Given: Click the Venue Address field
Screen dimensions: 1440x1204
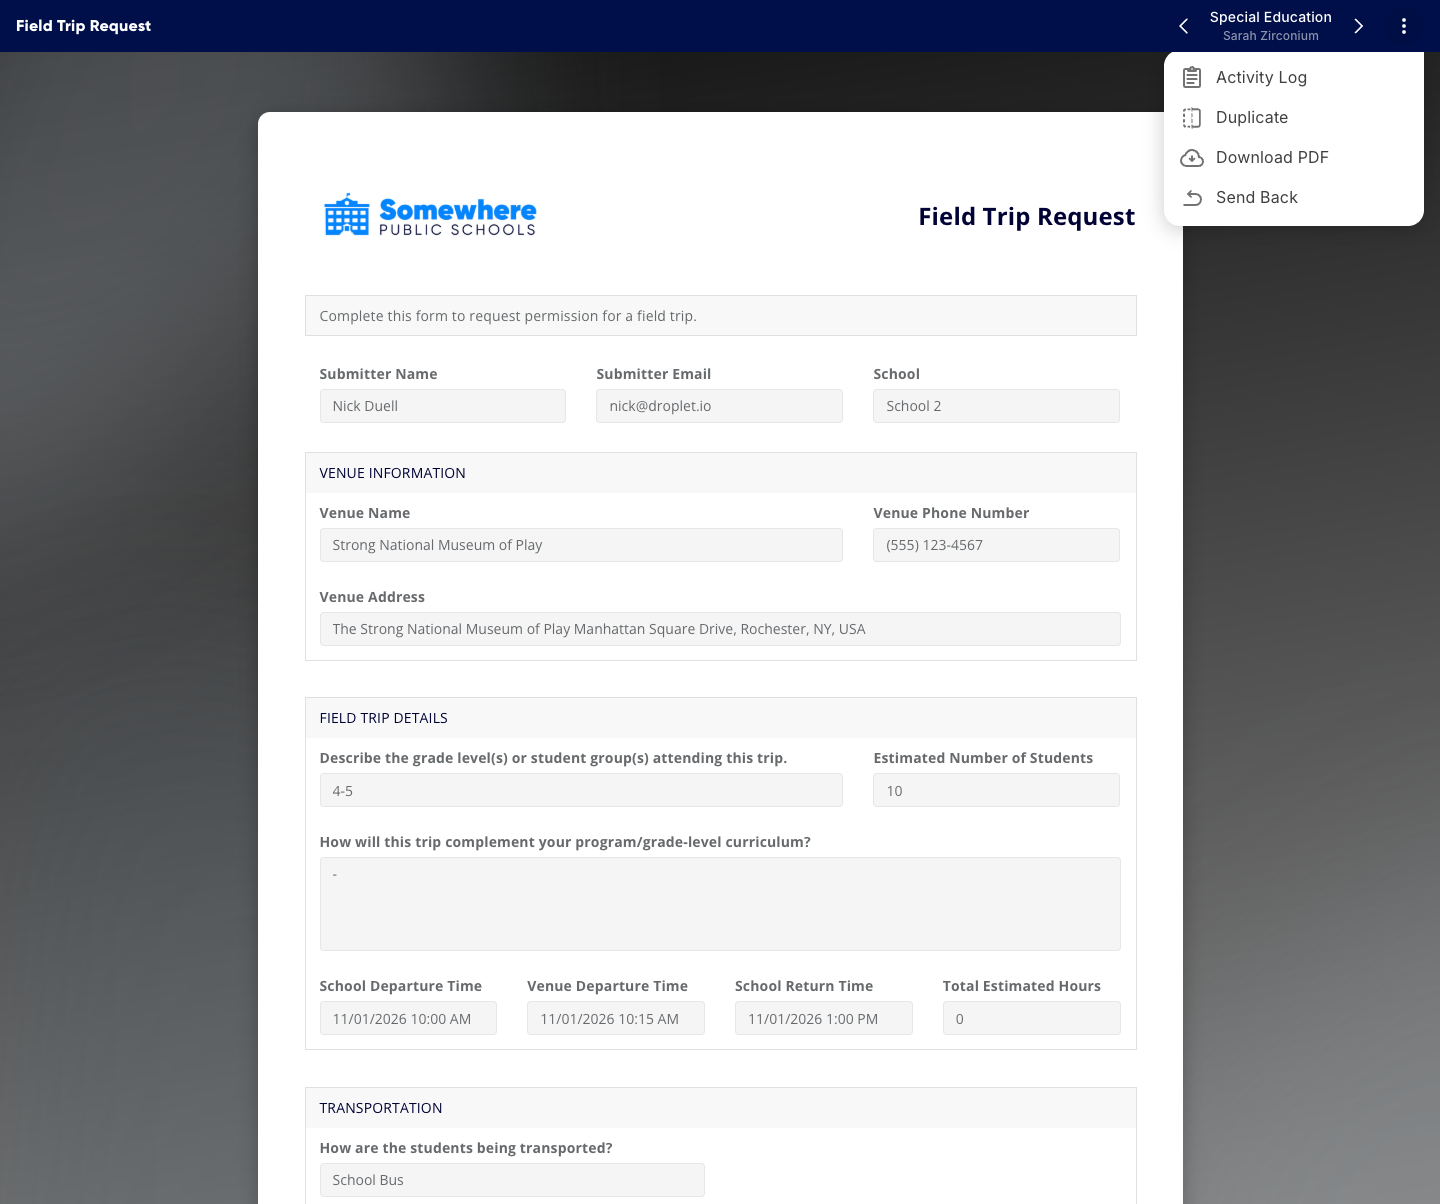Looking at the screenshot, I should click(720, 629).
